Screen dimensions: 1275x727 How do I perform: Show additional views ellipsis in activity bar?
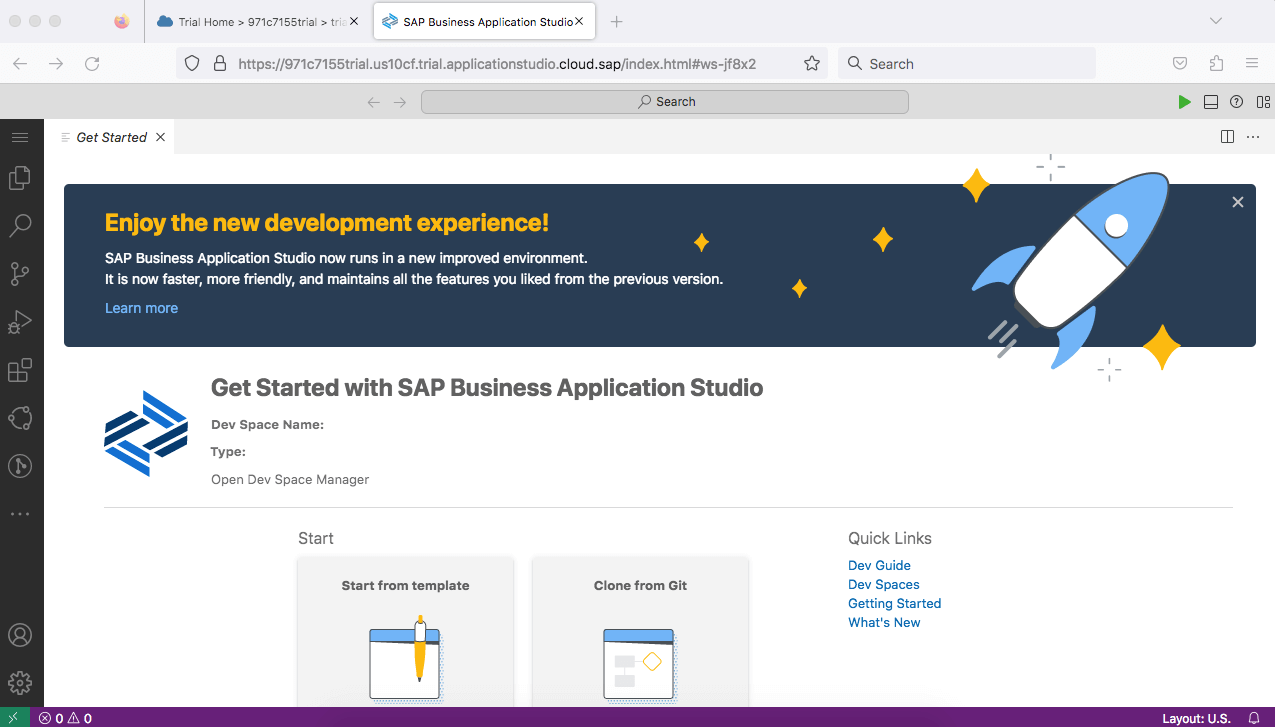coord(20,513)
